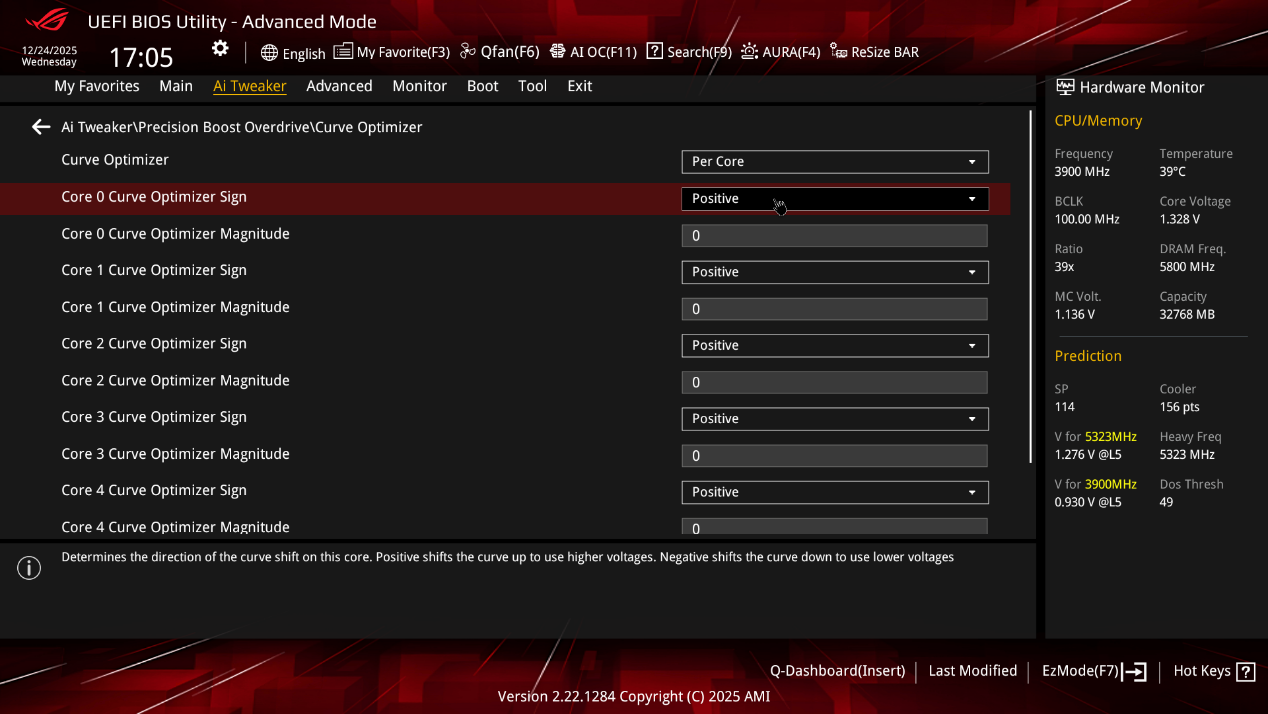Screen dimensions: 1268x714
Task: Click the Hot Keys question mark icon
Action: pyautogui.click(x=1245, y=672)
